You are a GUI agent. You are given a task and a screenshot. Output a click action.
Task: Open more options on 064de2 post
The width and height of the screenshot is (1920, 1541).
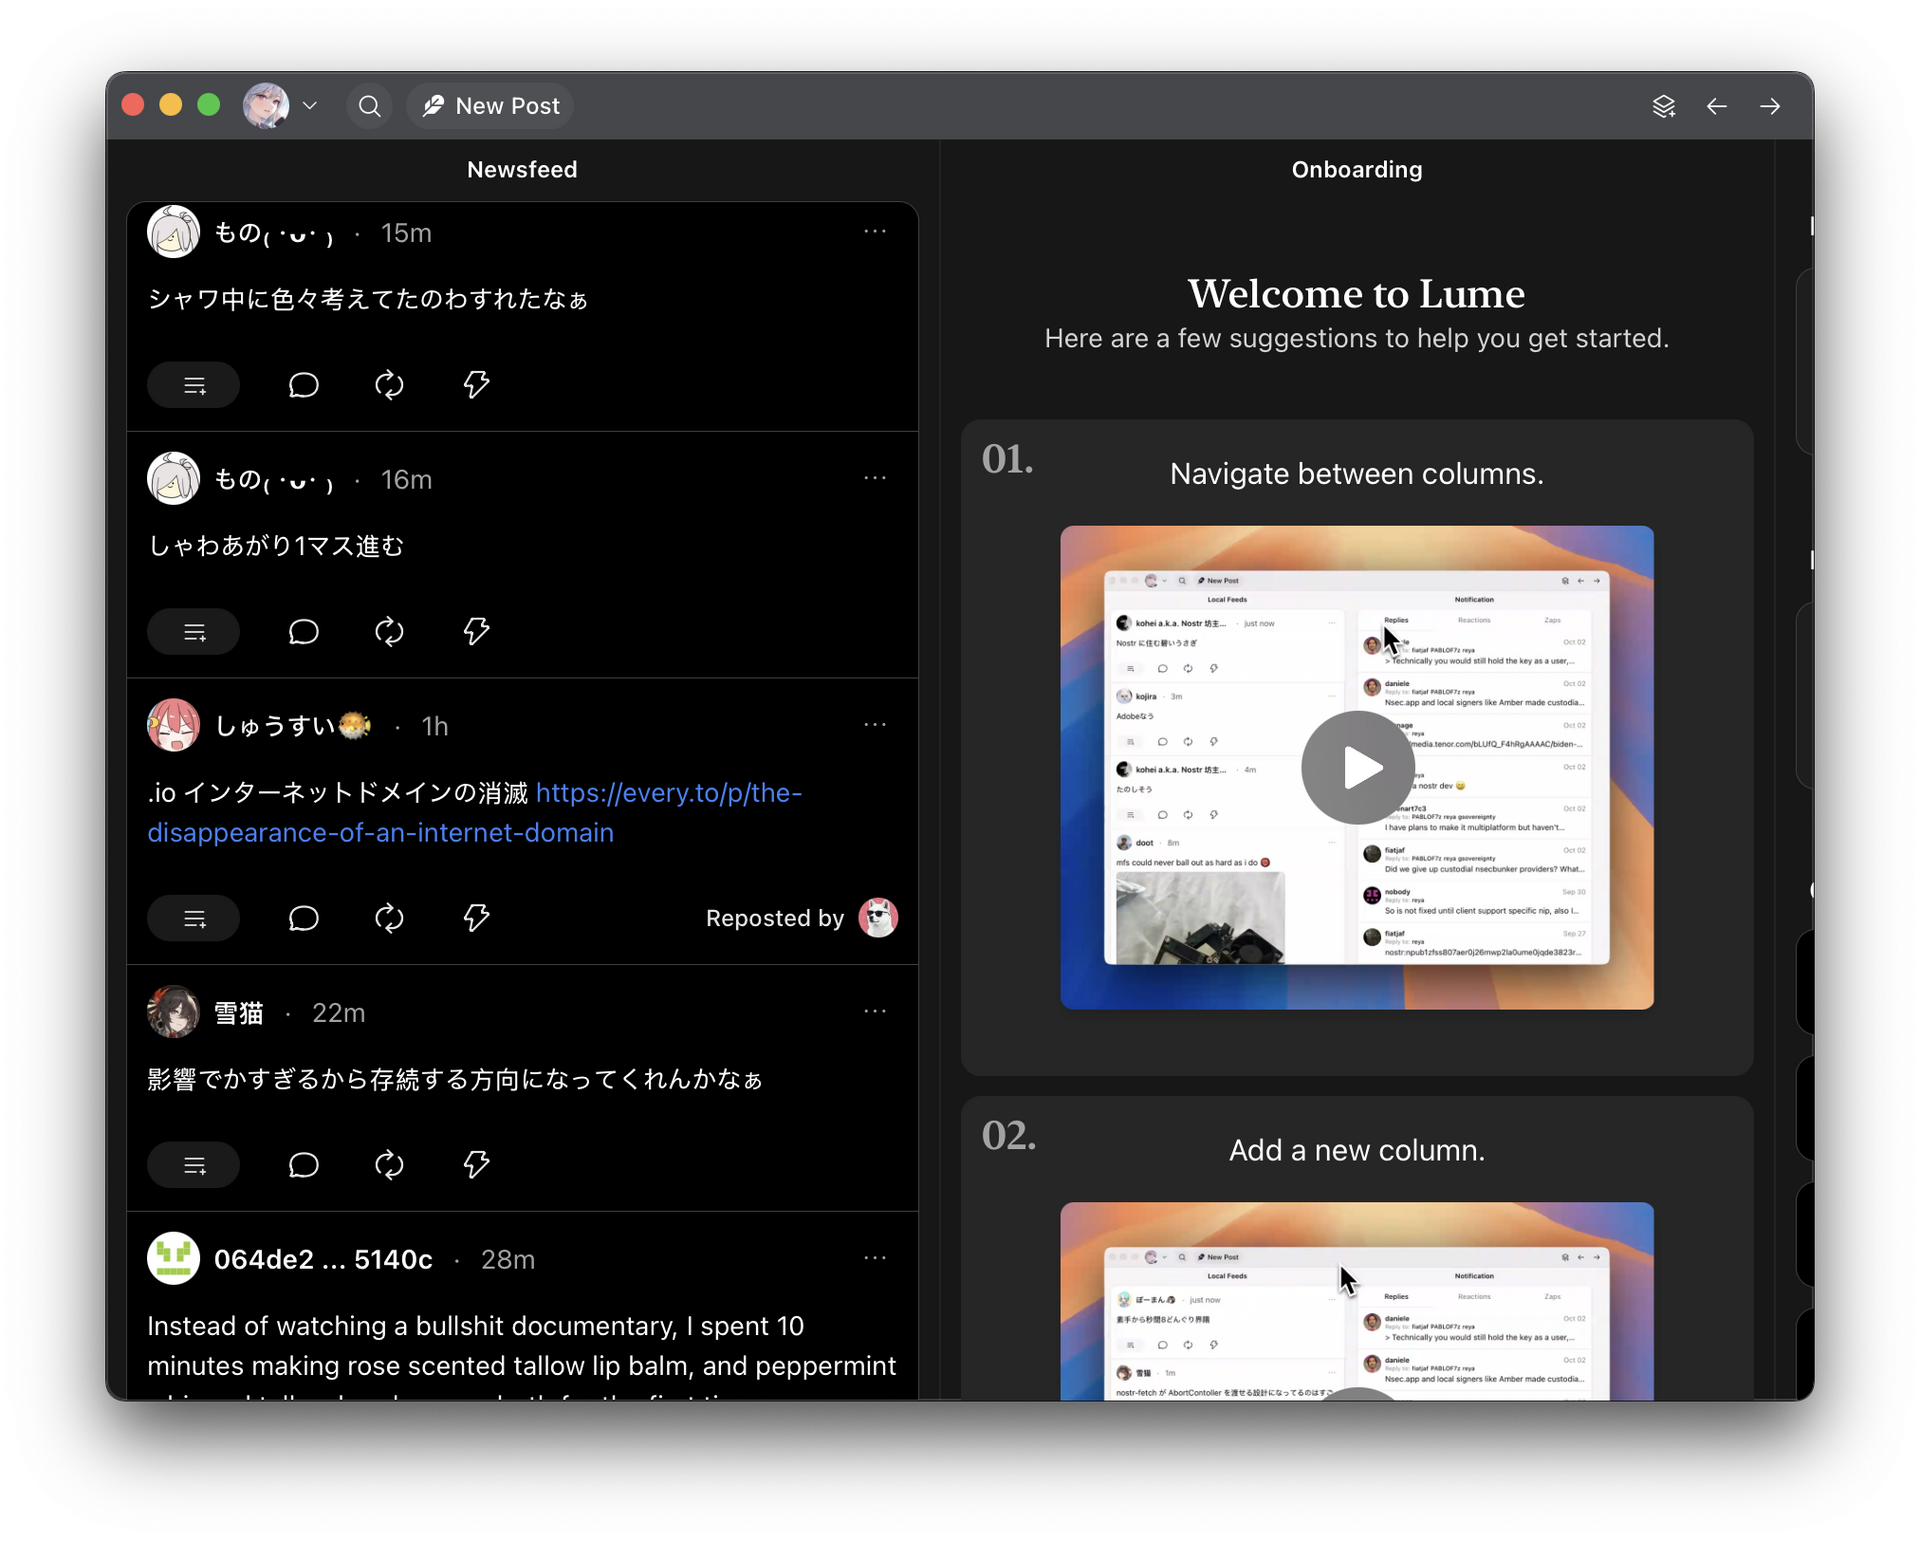(x=875, y=1258)
